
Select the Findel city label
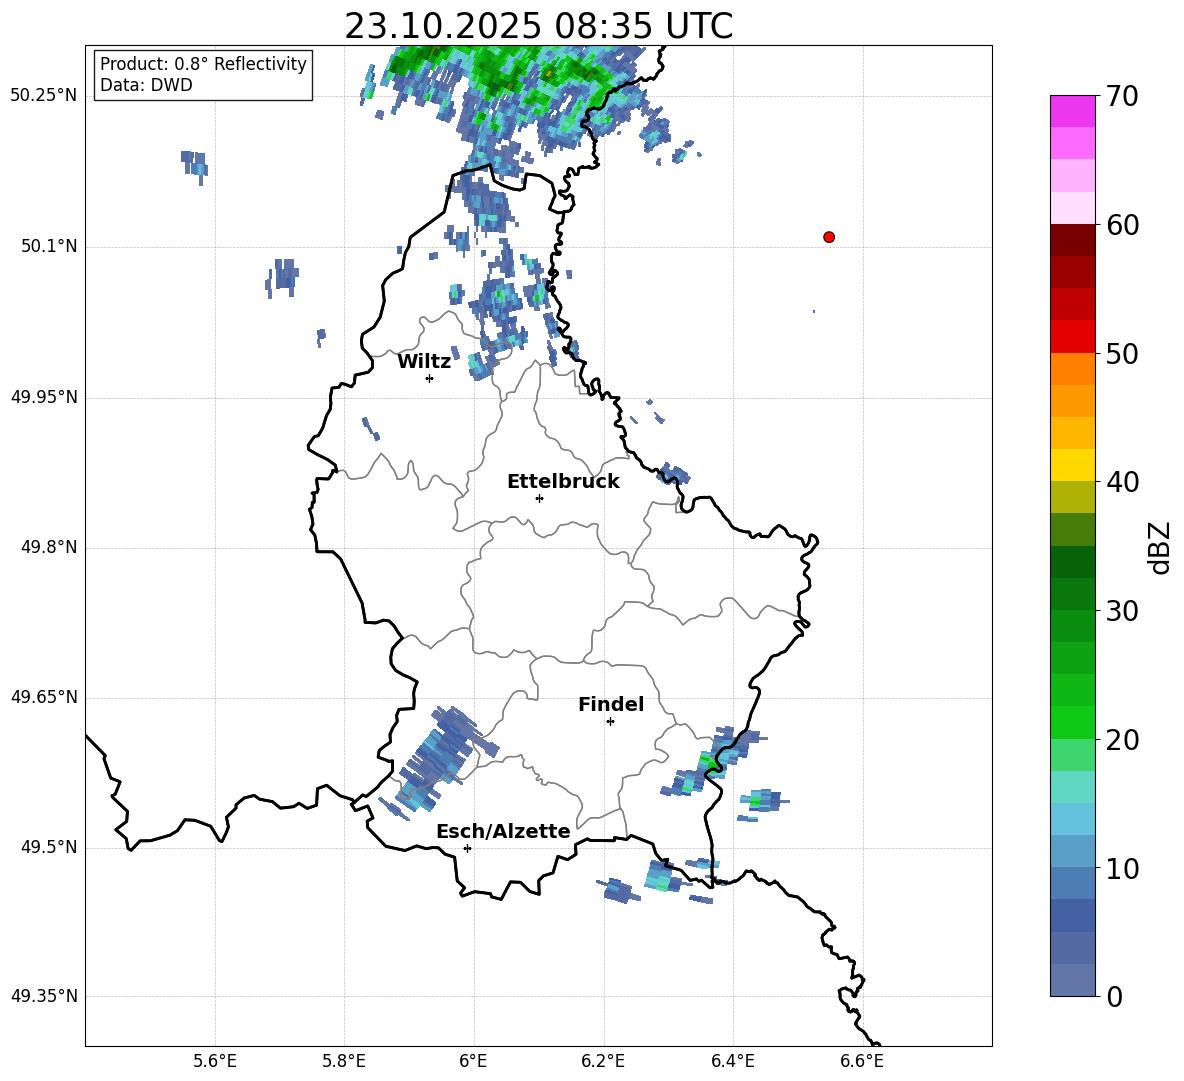[x=611, y=704]
